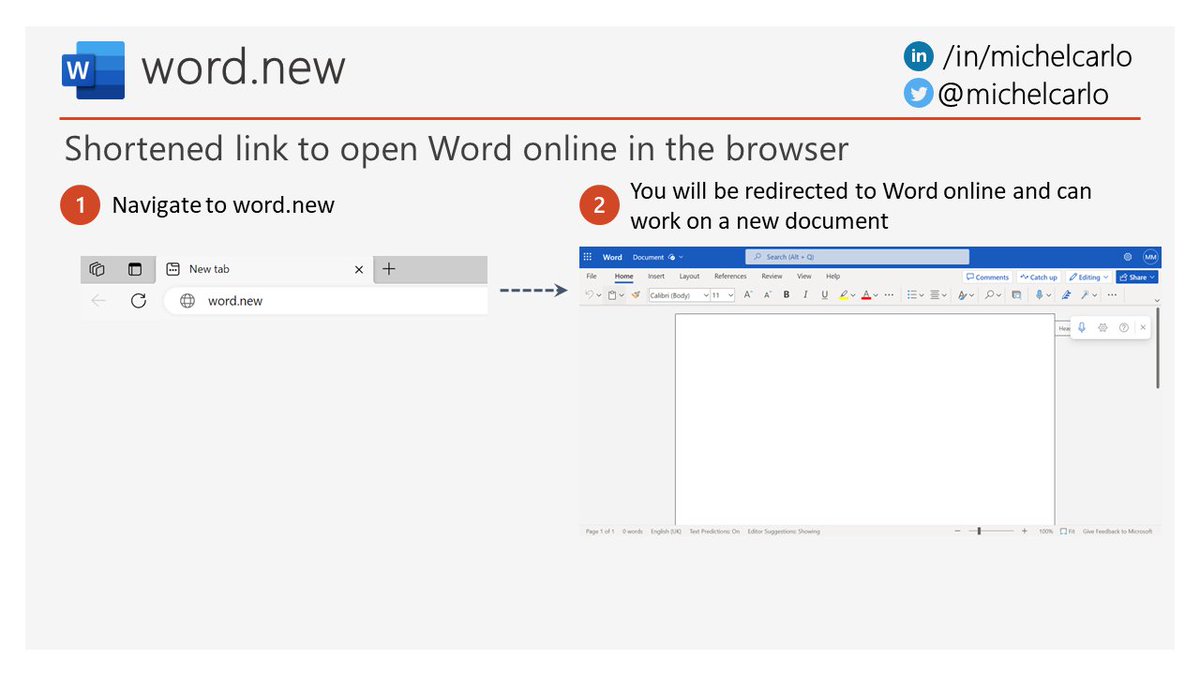
Task: Click the LinkedIn icon next to /in/michelcarlo
Action: click(918, 56)
